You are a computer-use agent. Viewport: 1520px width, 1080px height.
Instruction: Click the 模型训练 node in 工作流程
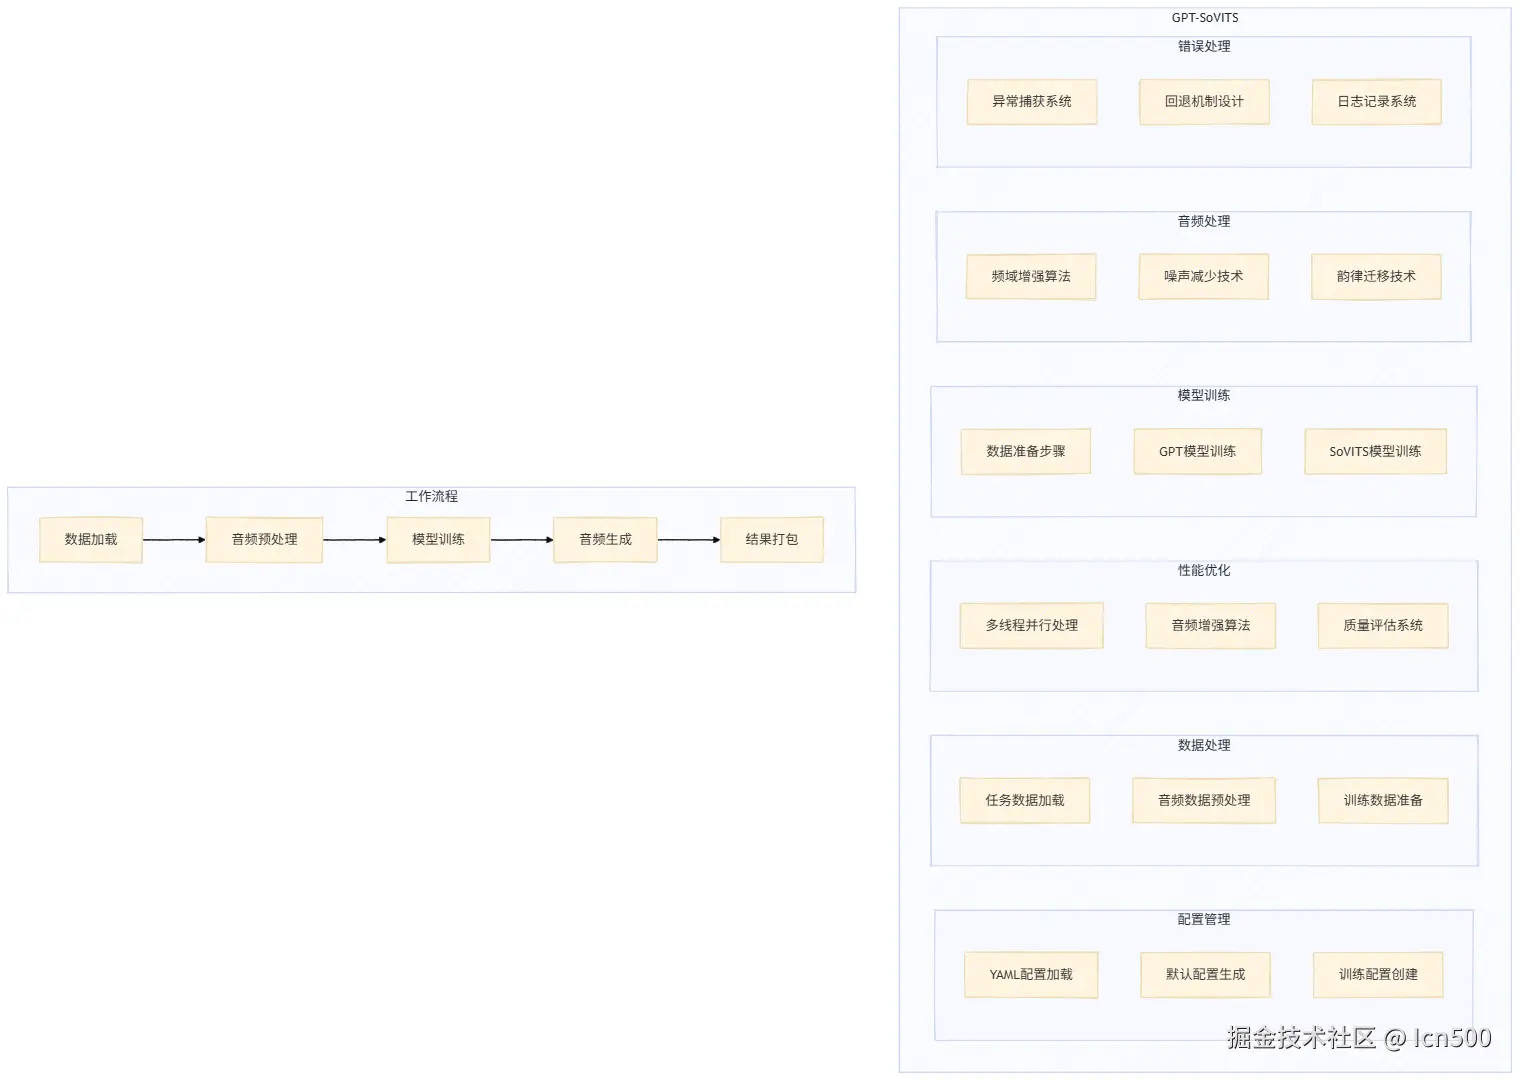click(x=438, y=540)
